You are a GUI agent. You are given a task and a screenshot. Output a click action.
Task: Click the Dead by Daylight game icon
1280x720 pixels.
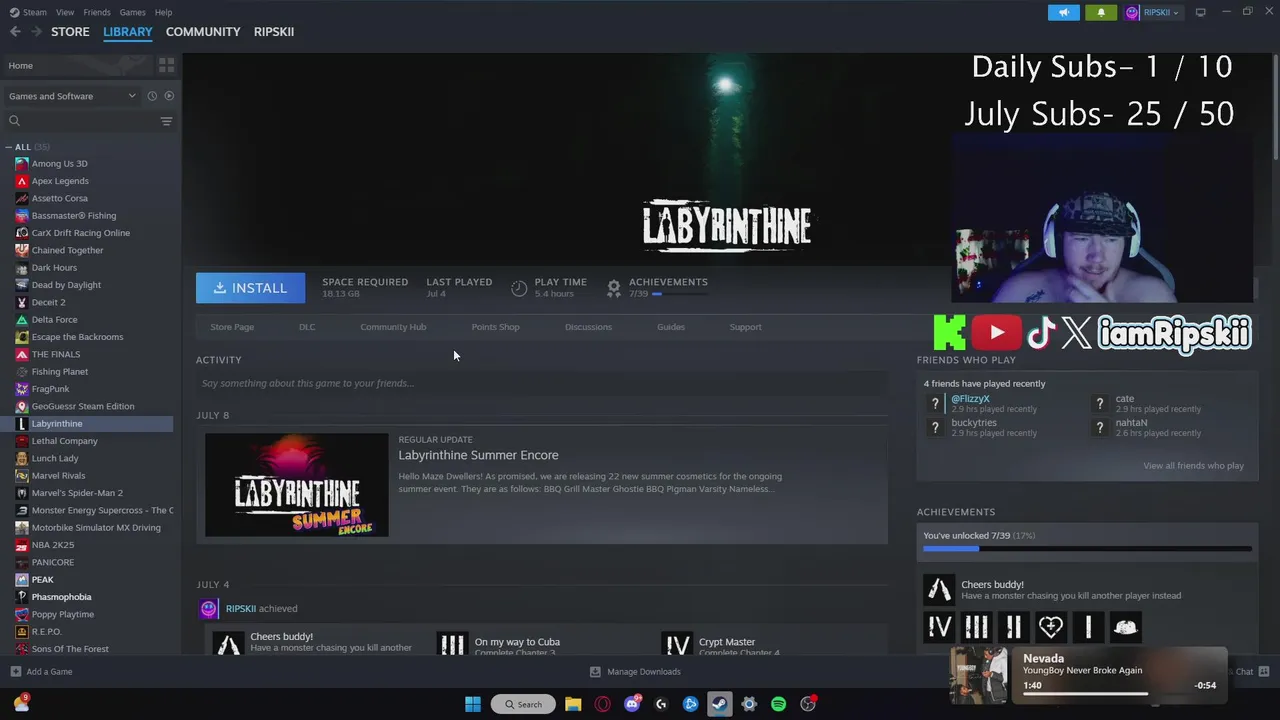pyautogui.click(x=22, y=285)
